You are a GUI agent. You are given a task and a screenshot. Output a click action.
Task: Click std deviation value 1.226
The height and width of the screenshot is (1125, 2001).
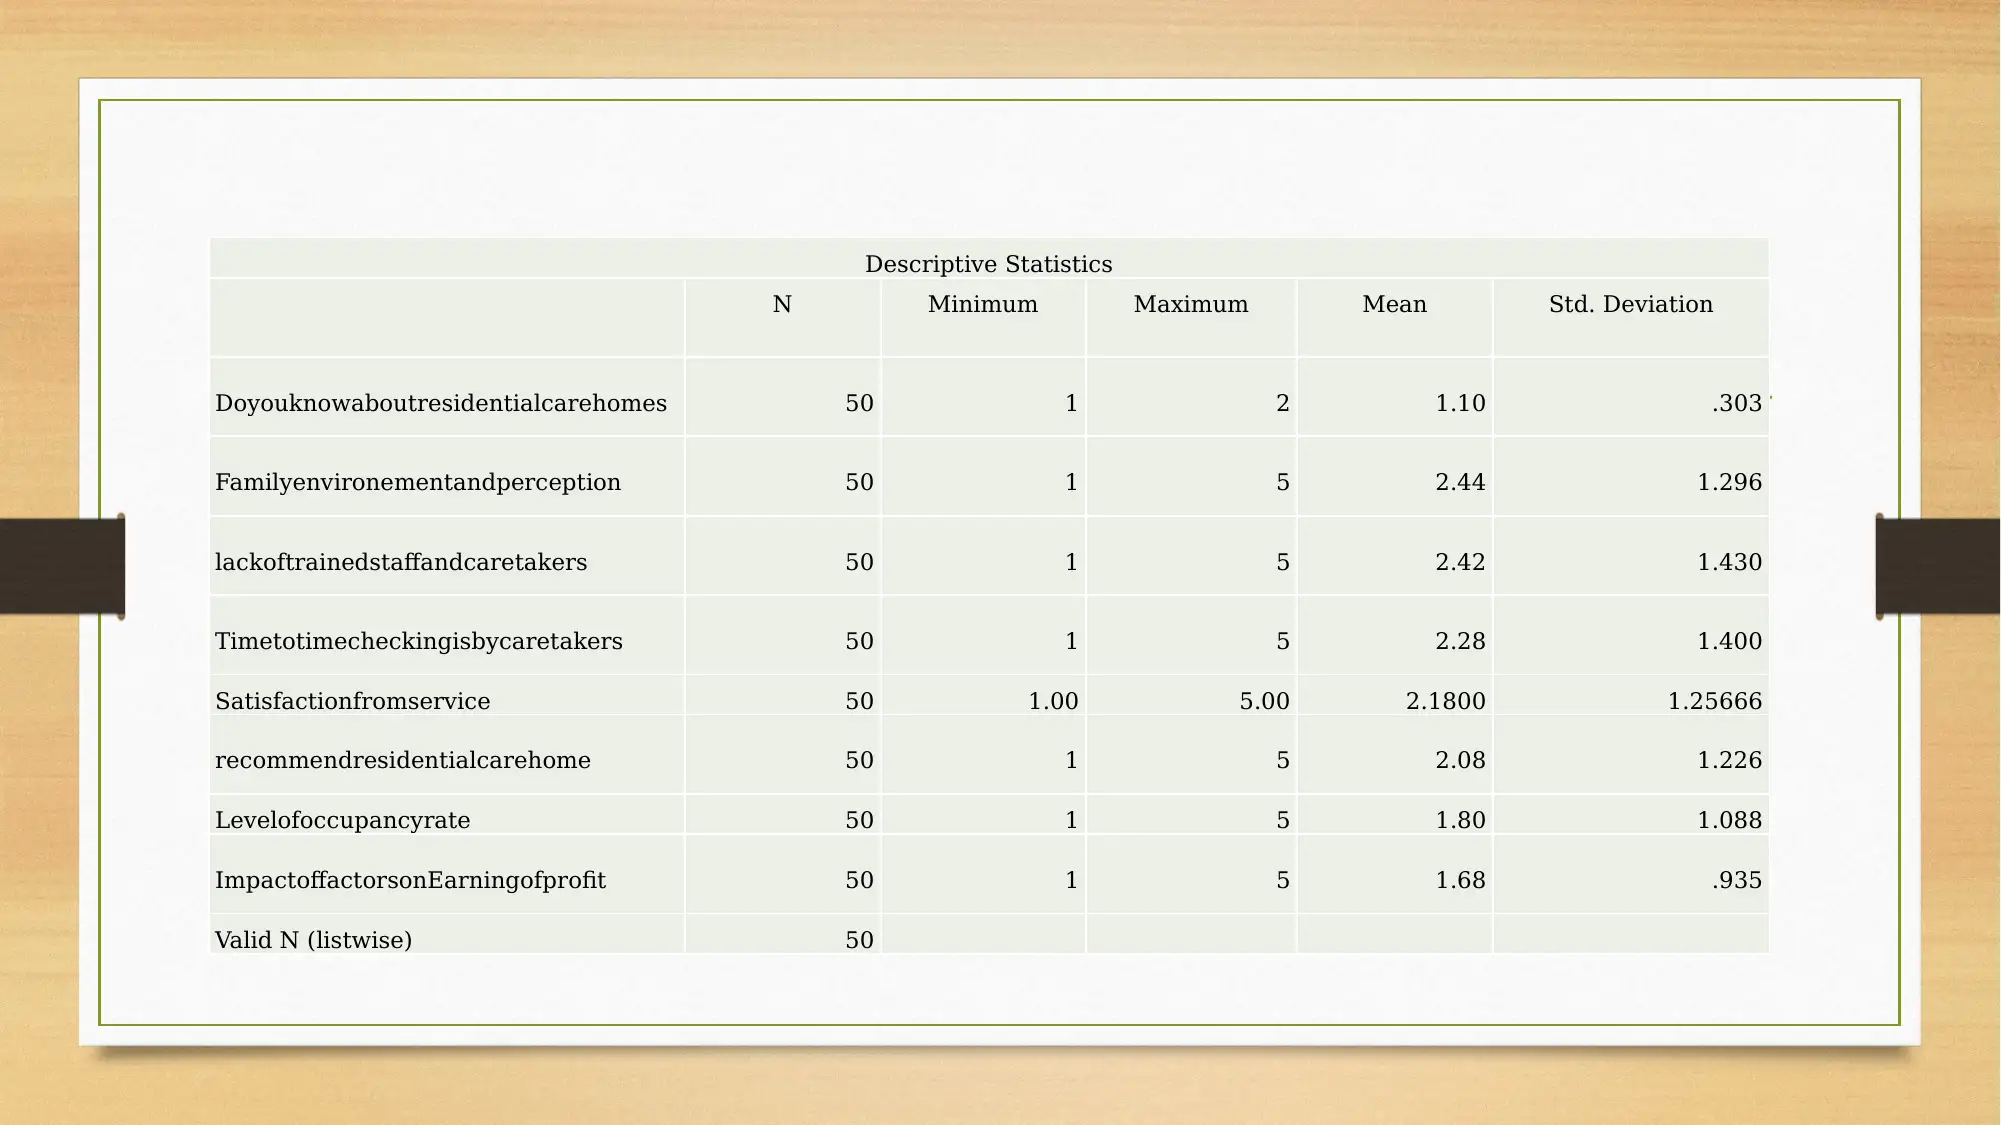[1729, 760]
